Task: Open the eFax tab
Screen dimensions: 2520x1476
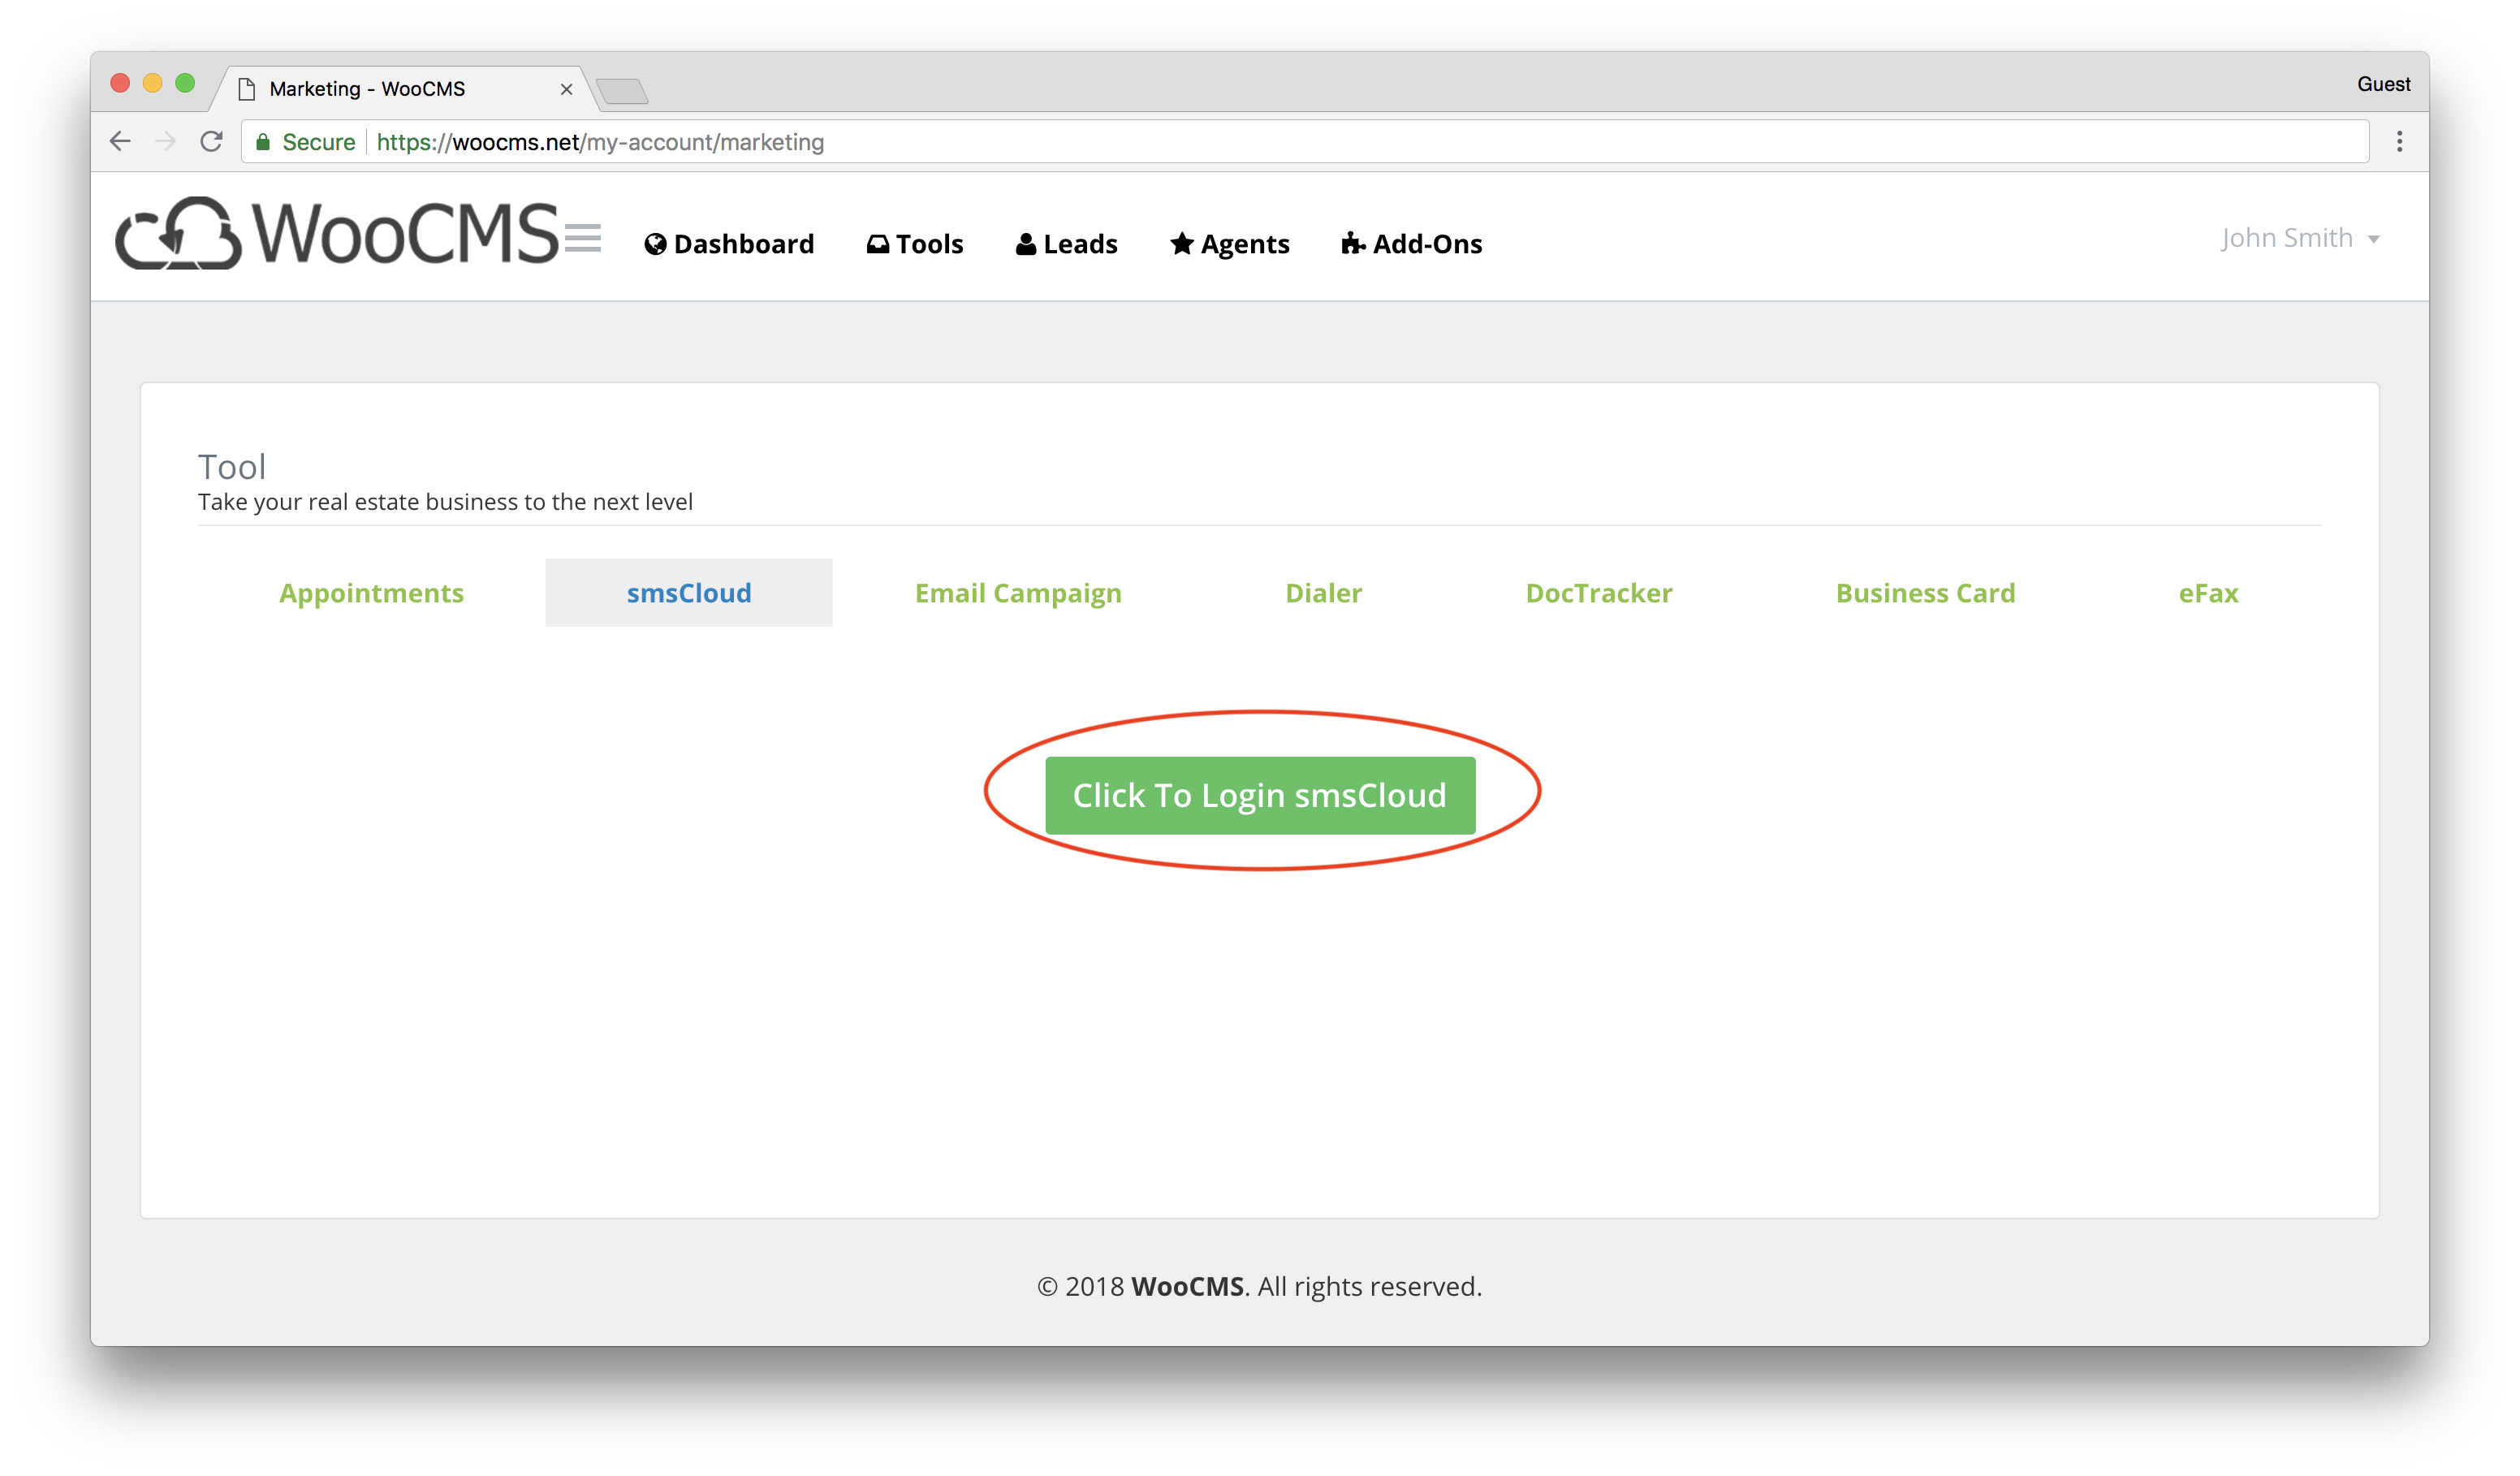Action: (2208, 593)
